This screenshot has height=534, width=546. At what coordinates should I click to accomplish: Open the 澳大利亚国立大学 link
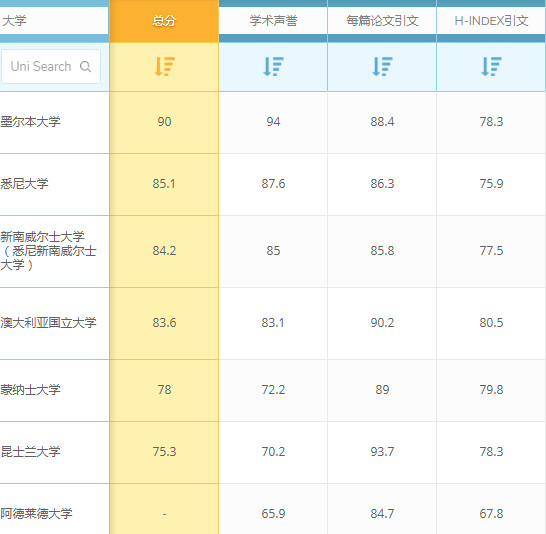point(48,323)
